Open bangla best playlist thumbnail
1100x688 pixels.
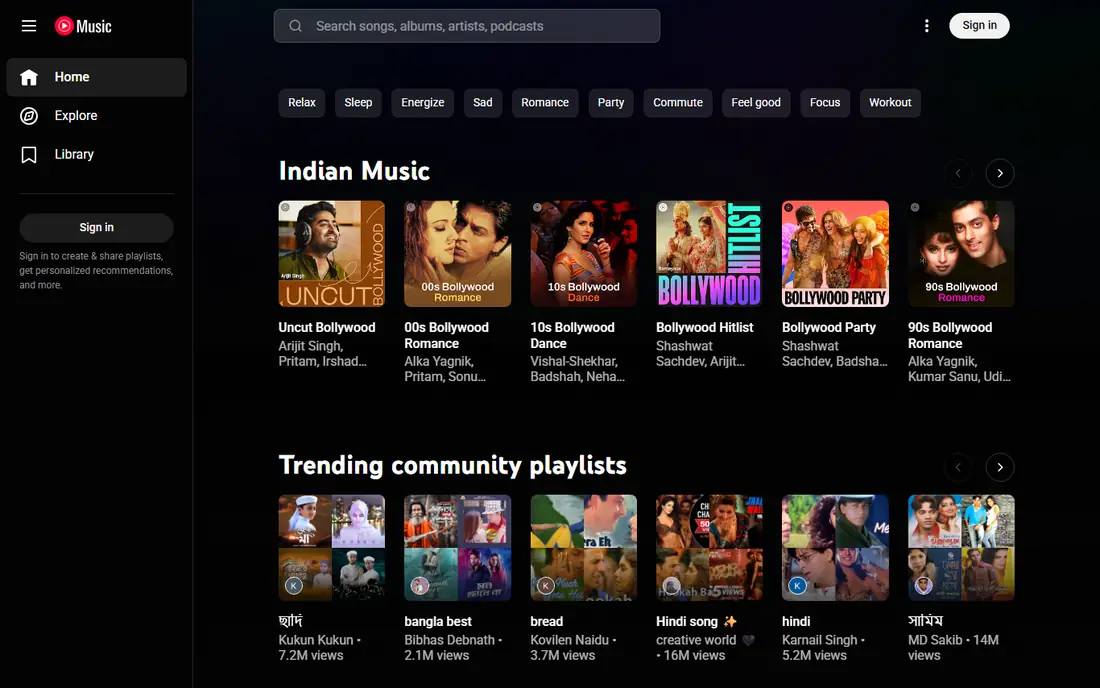click(x=457, y=548)
